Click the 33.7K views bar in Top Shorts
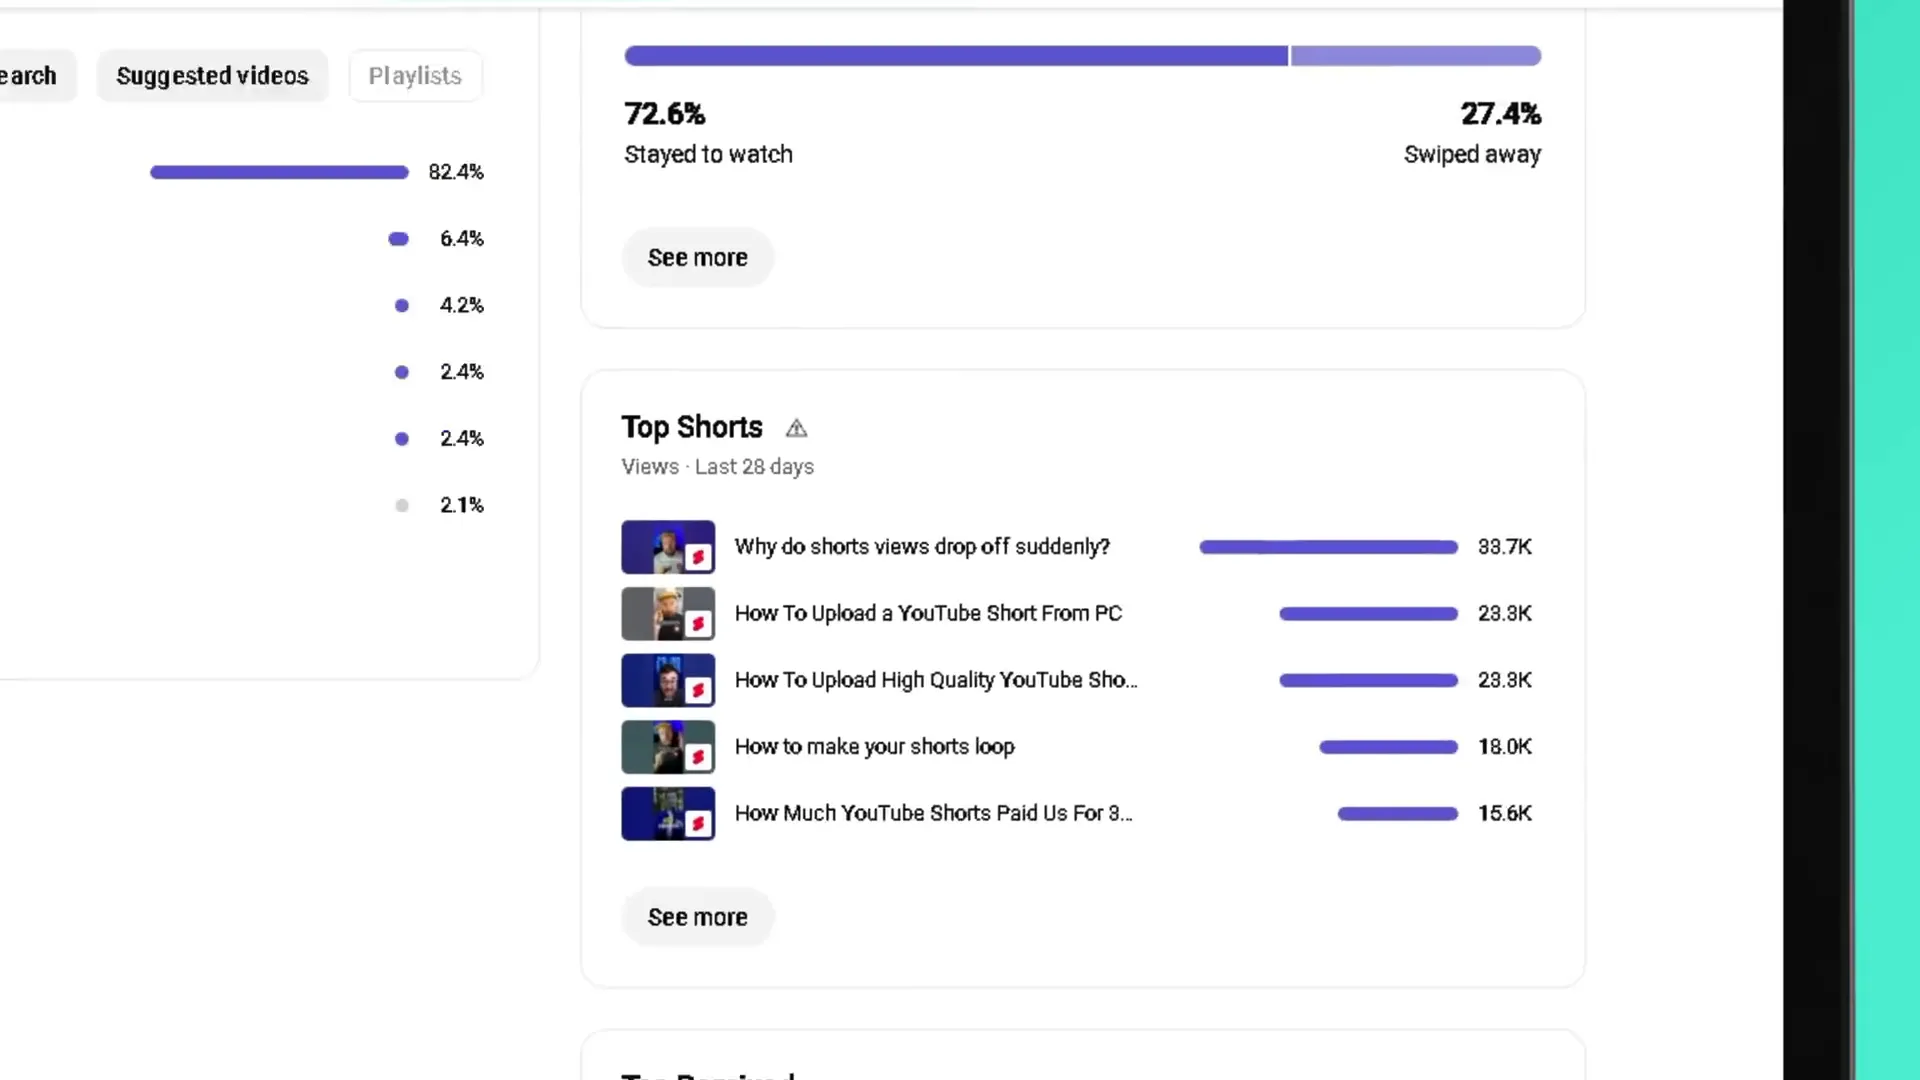 pos(1328,547)
